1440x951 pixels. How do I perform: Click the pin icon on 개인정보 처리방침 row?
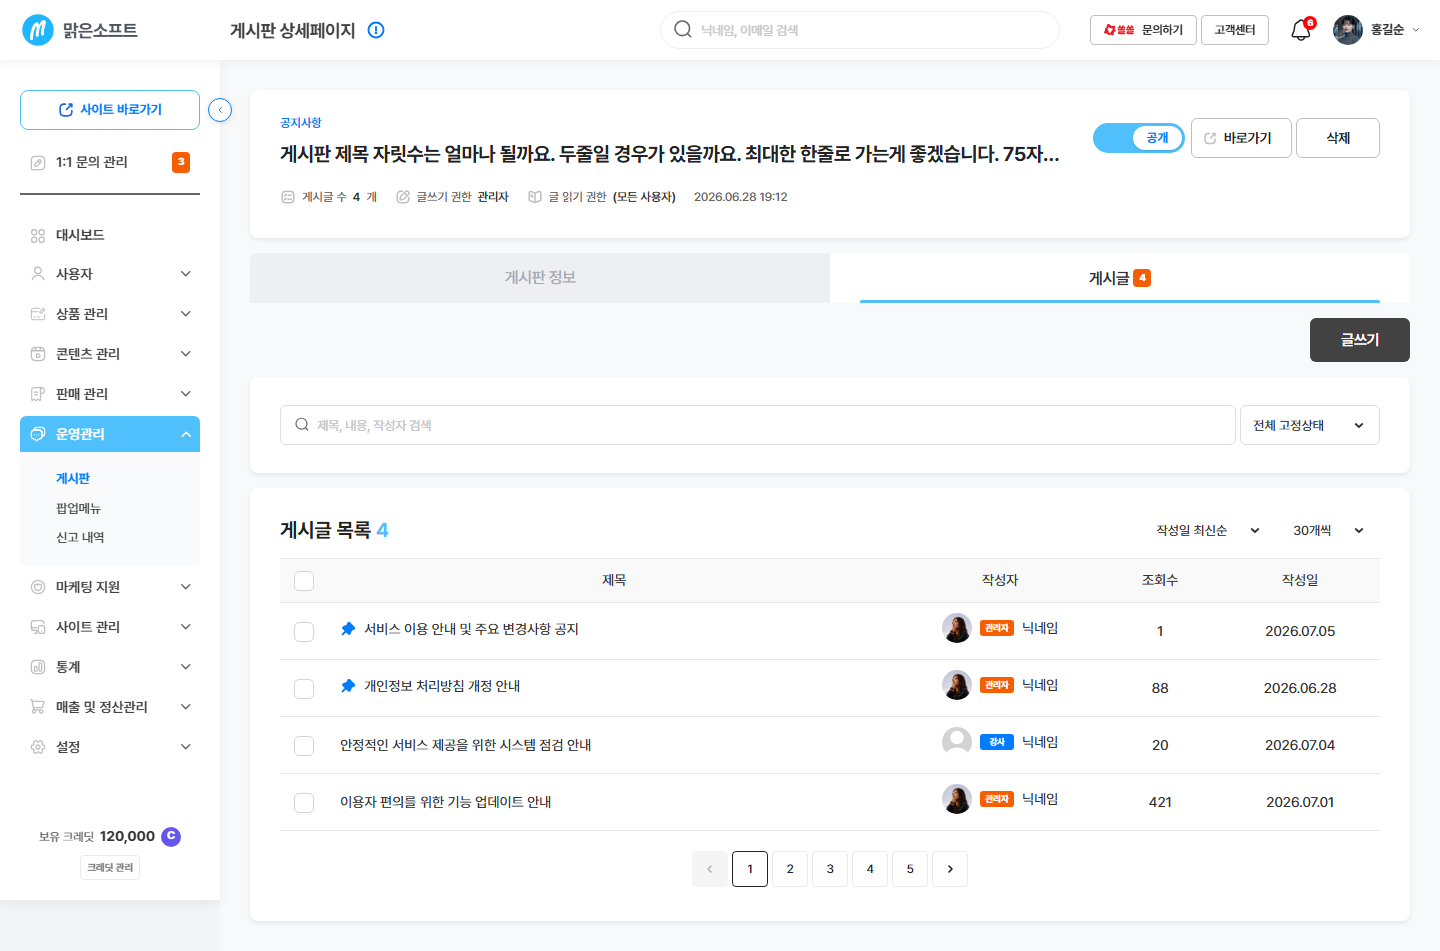pyautogui.click(x=348, y=686)
